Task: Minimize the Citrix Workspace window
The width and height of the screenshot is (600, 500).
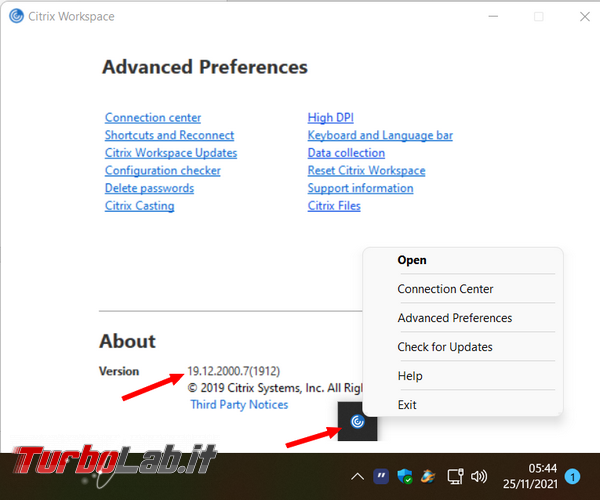Action: tap(493, 16)
